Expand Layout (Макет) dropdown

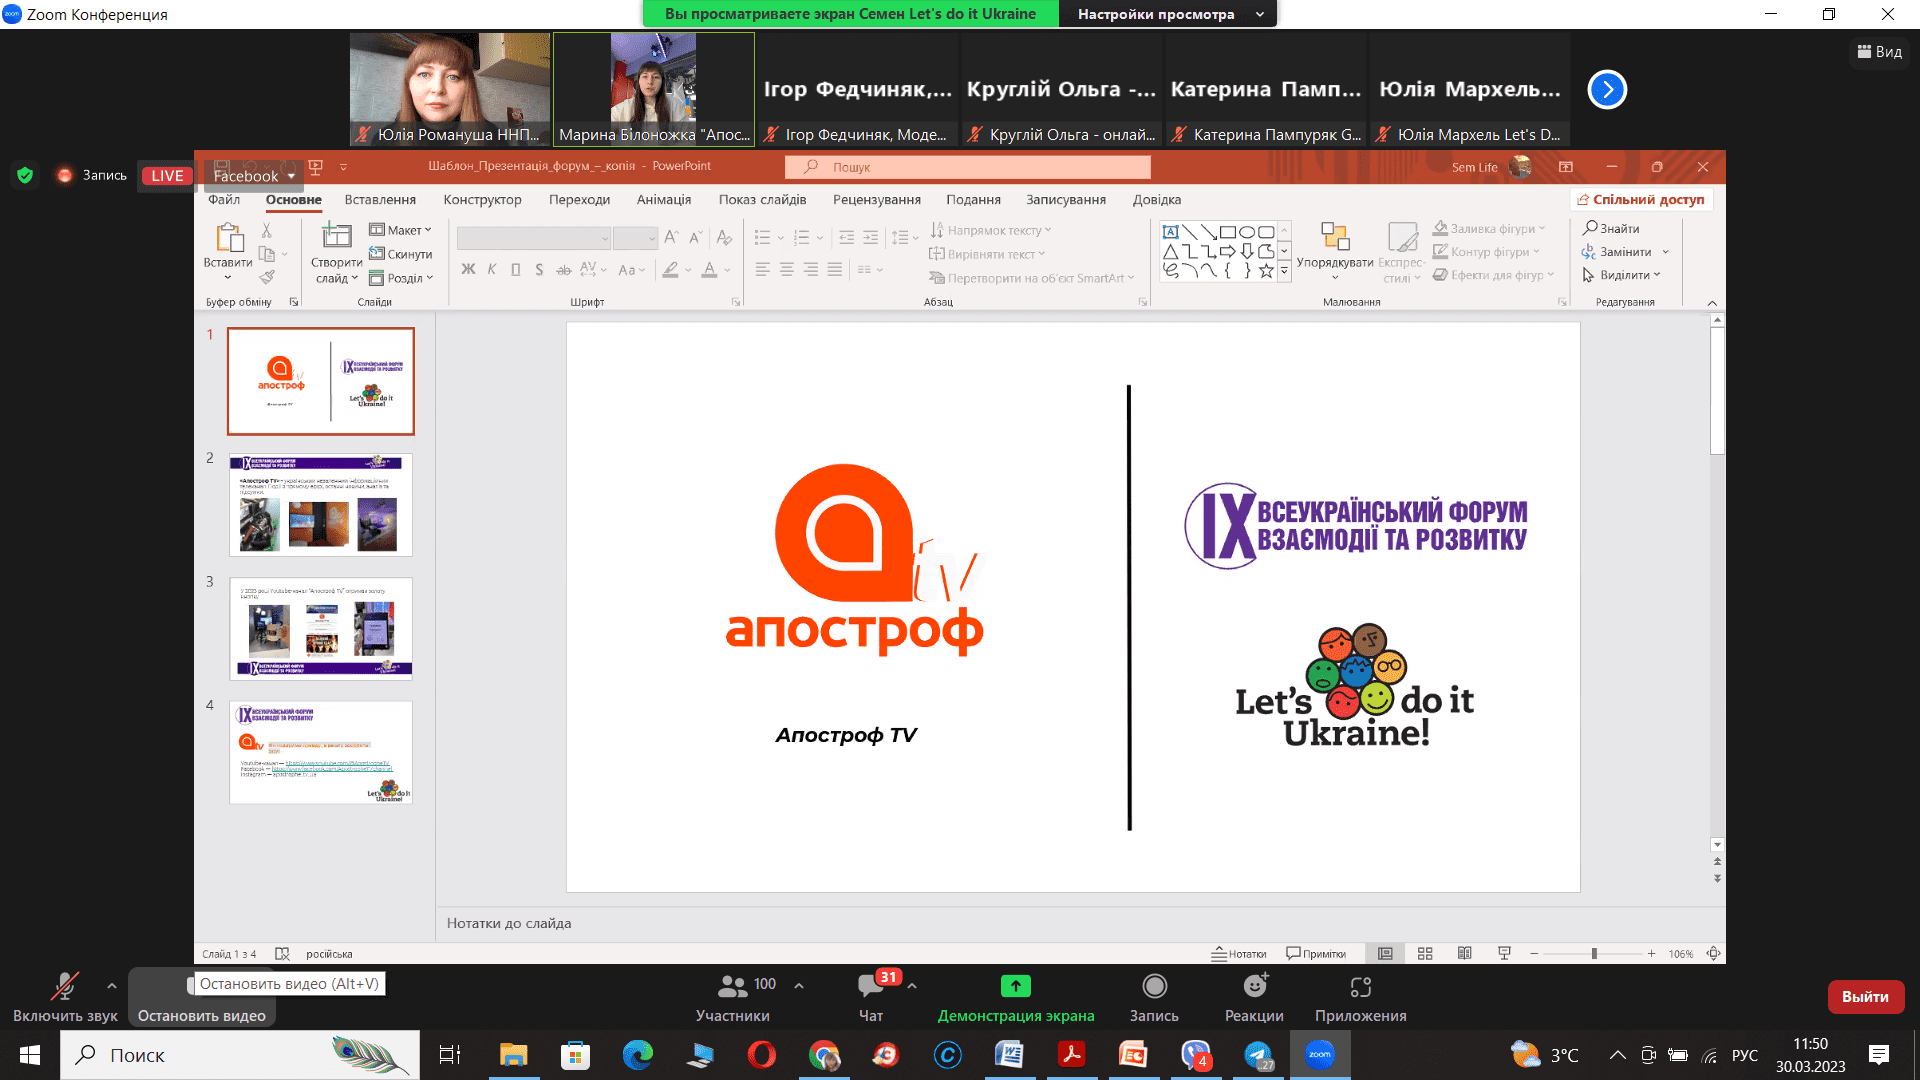(400, 230)
